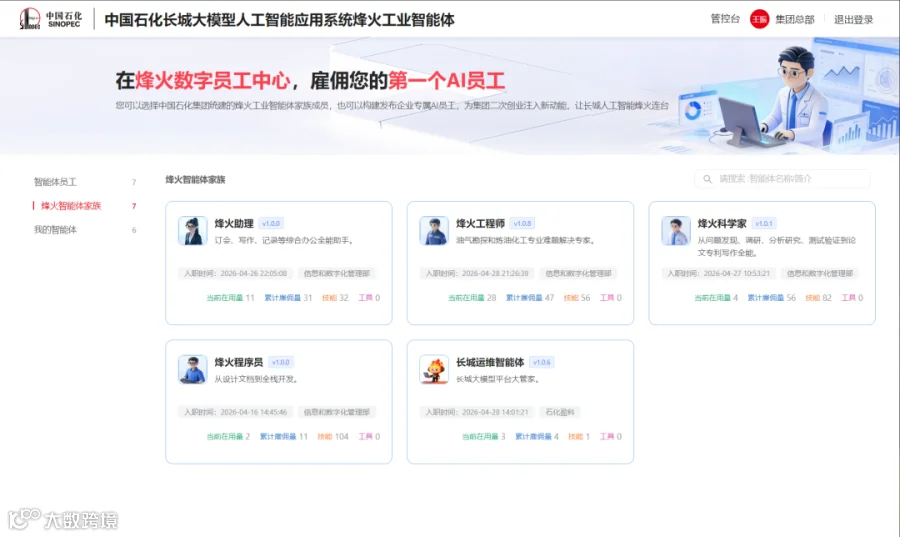Focus the agent name search field
Image resolution: width=900 pixels, height=537 pixels.
782,179
